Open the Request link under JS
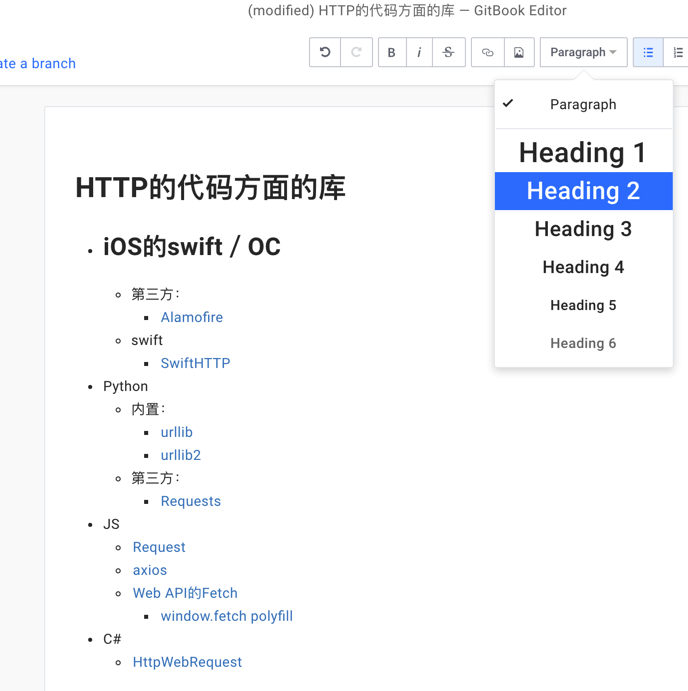The height and width of the screenshot is (691, 688). [159, 547]
